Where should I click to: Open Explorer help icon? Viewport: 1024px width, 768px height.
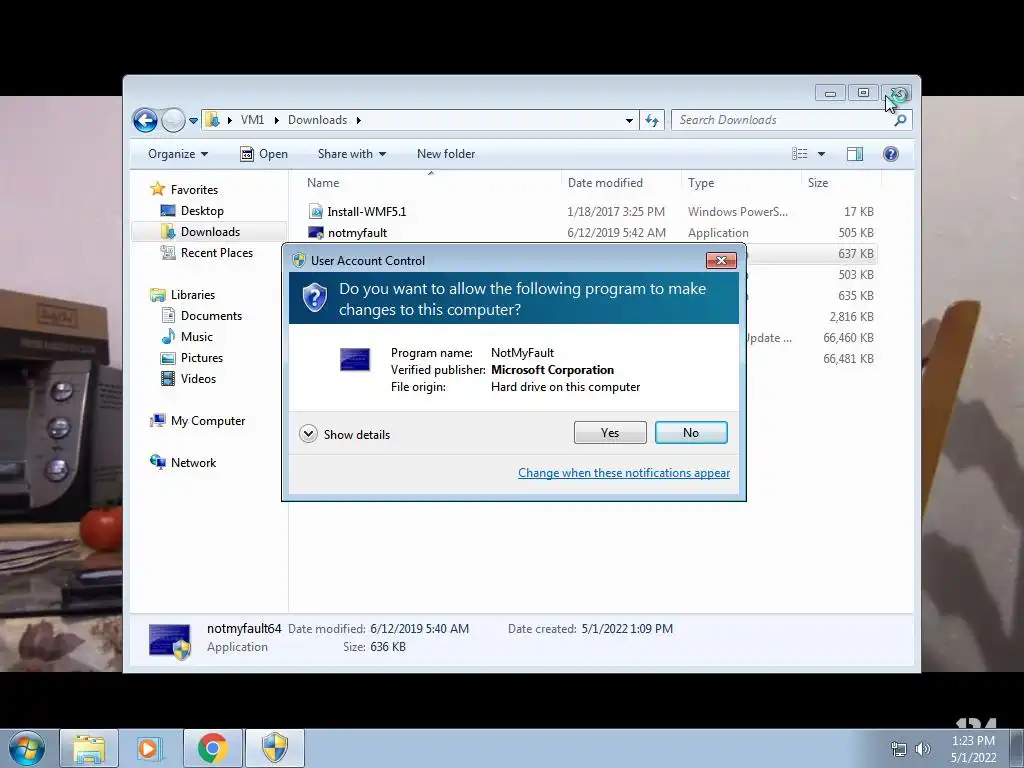pyautogui.click(x=891, y=154)
